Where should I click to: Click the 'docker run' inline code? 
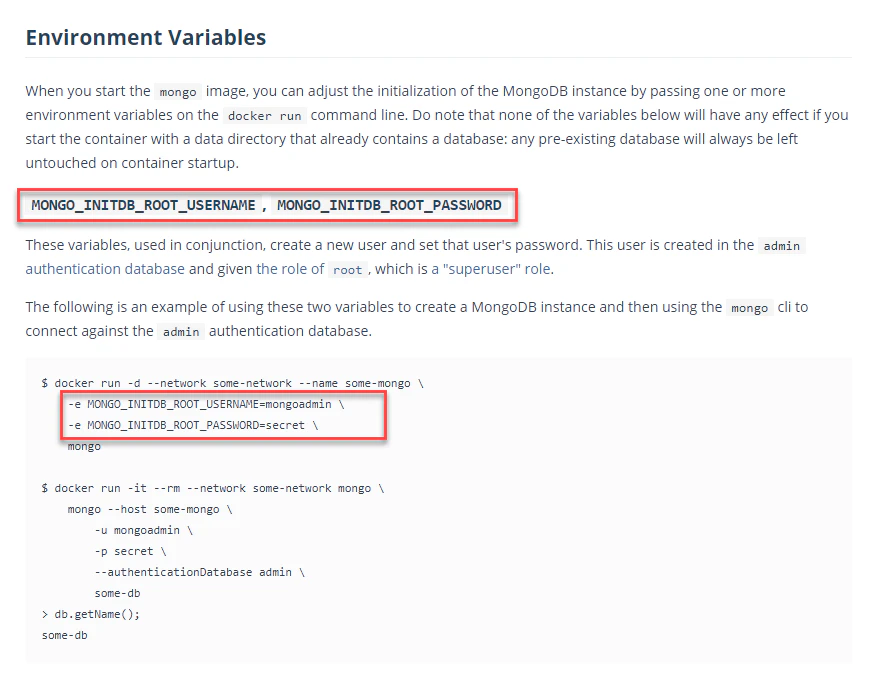(x=265, y=116)
